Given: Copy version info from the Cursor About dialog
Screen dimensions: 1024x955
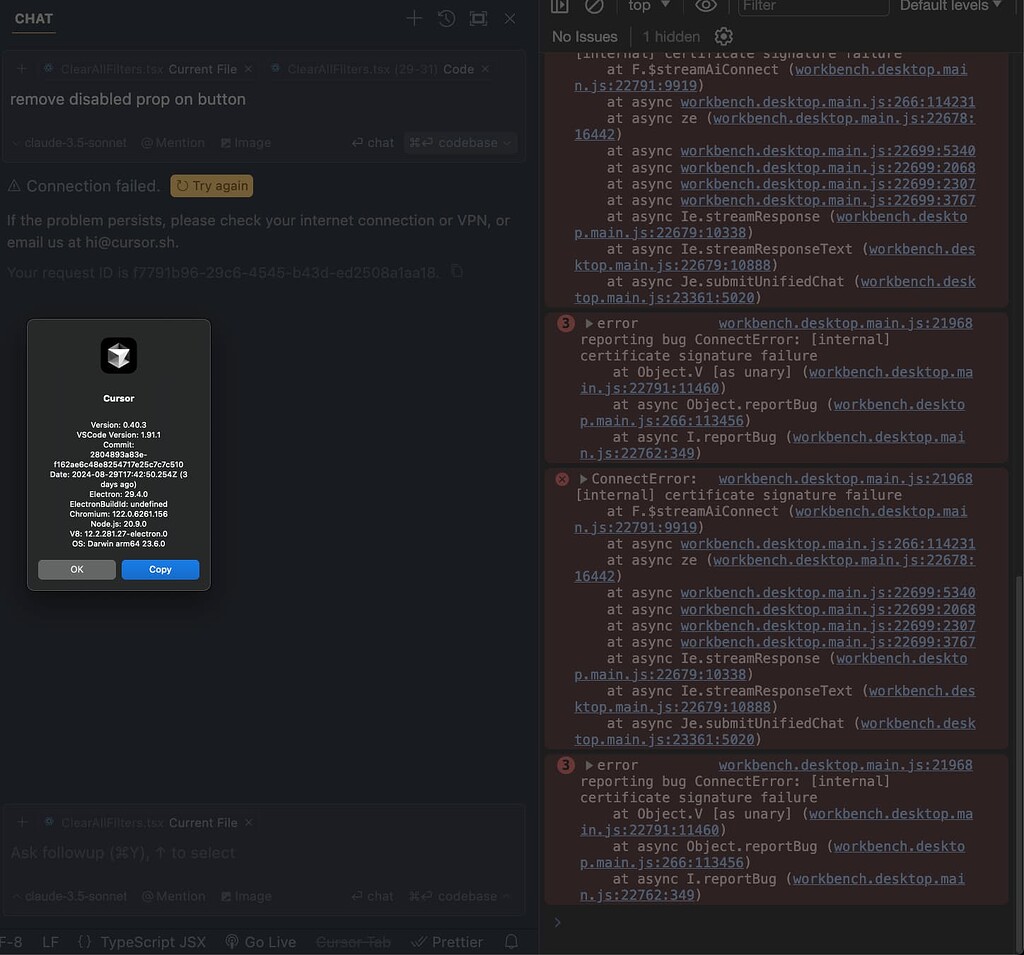Looking at the screenshot, I should coord(160,568).
